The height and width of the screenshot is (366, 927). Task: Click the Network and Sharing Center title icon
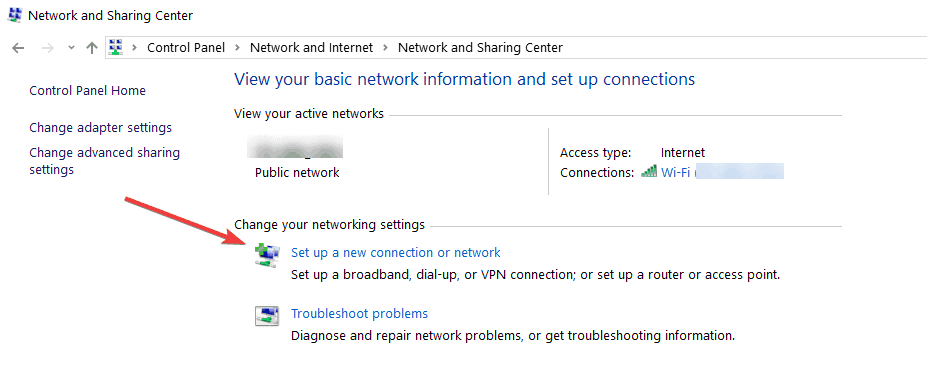point(14,15)
